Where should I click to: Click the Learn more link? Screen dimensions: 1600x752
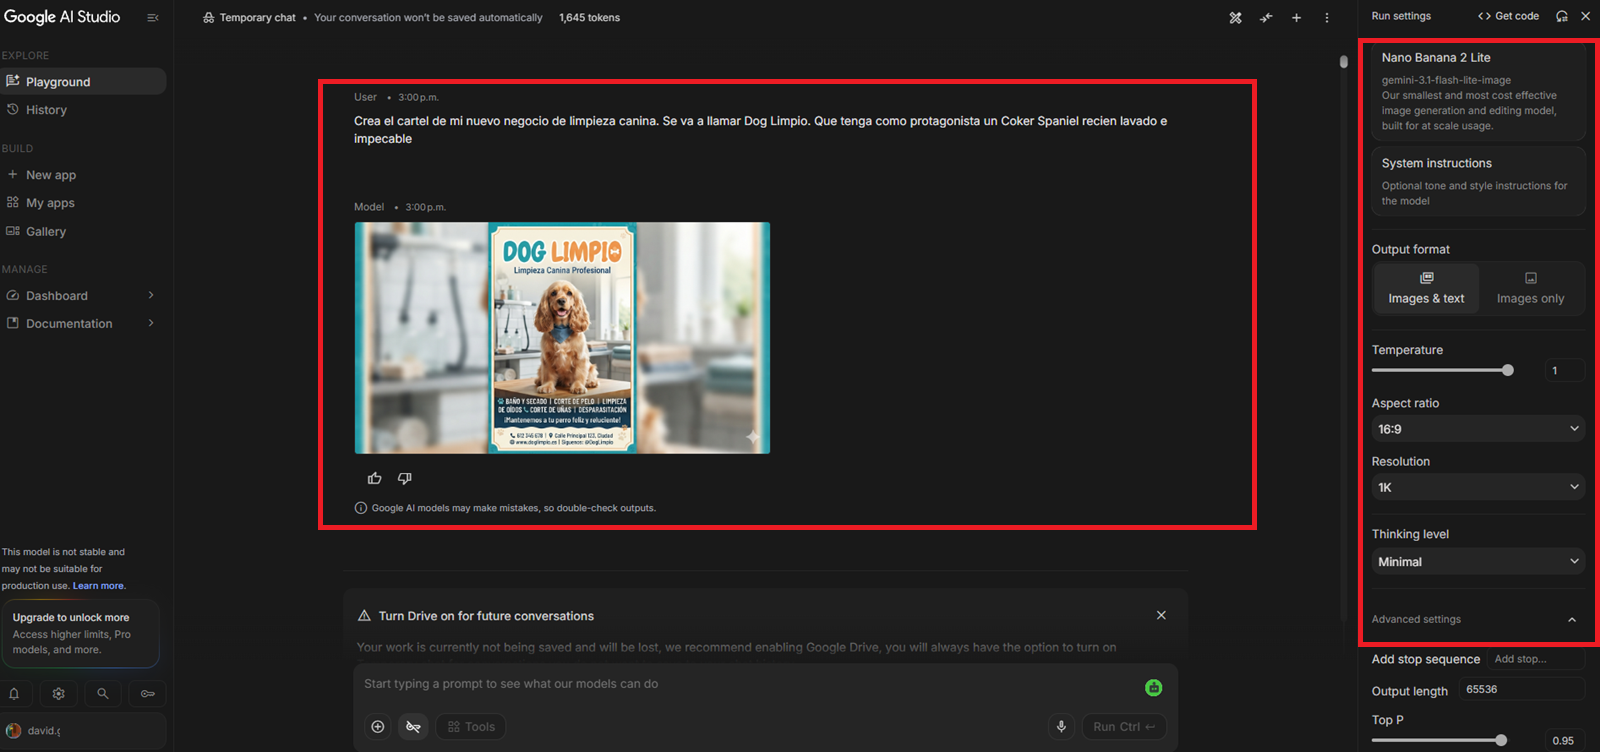[x=98, y=586]
